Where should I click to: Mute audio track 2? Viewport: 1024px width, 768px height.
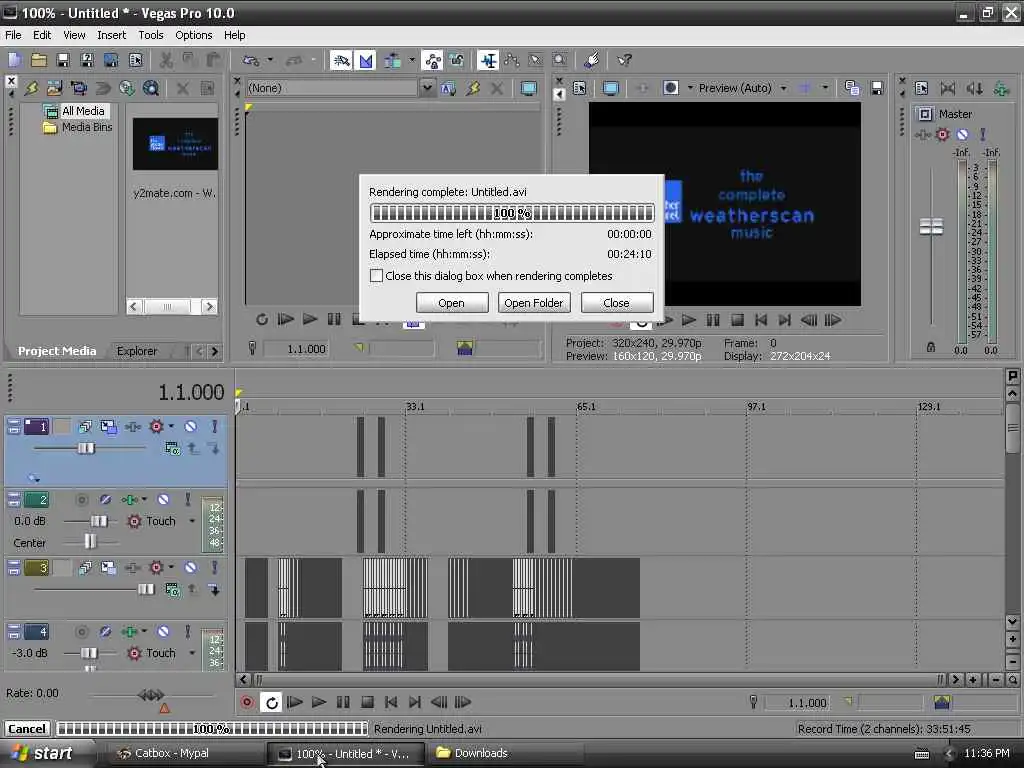click(x=163, y=501)
